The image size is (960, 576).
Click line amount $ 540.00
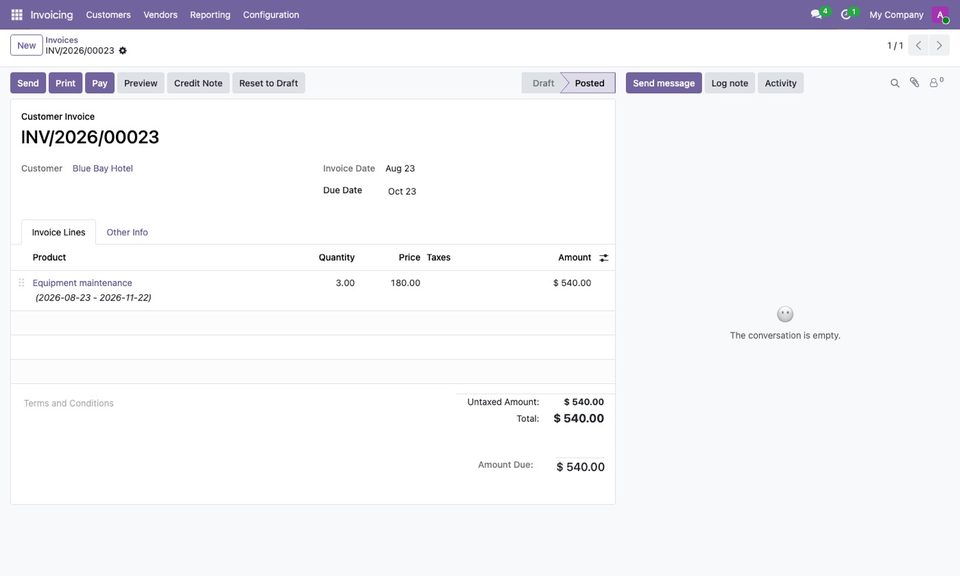pos(572,283)
